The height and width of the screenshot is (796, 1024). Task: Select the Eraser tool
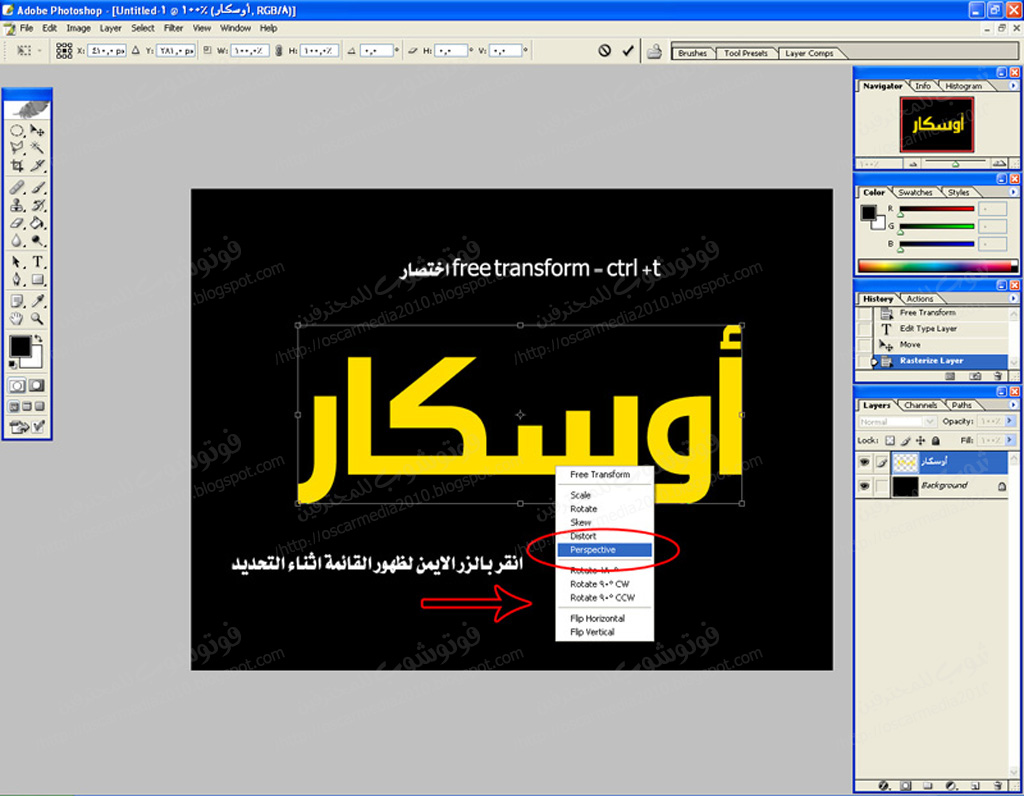17,223
